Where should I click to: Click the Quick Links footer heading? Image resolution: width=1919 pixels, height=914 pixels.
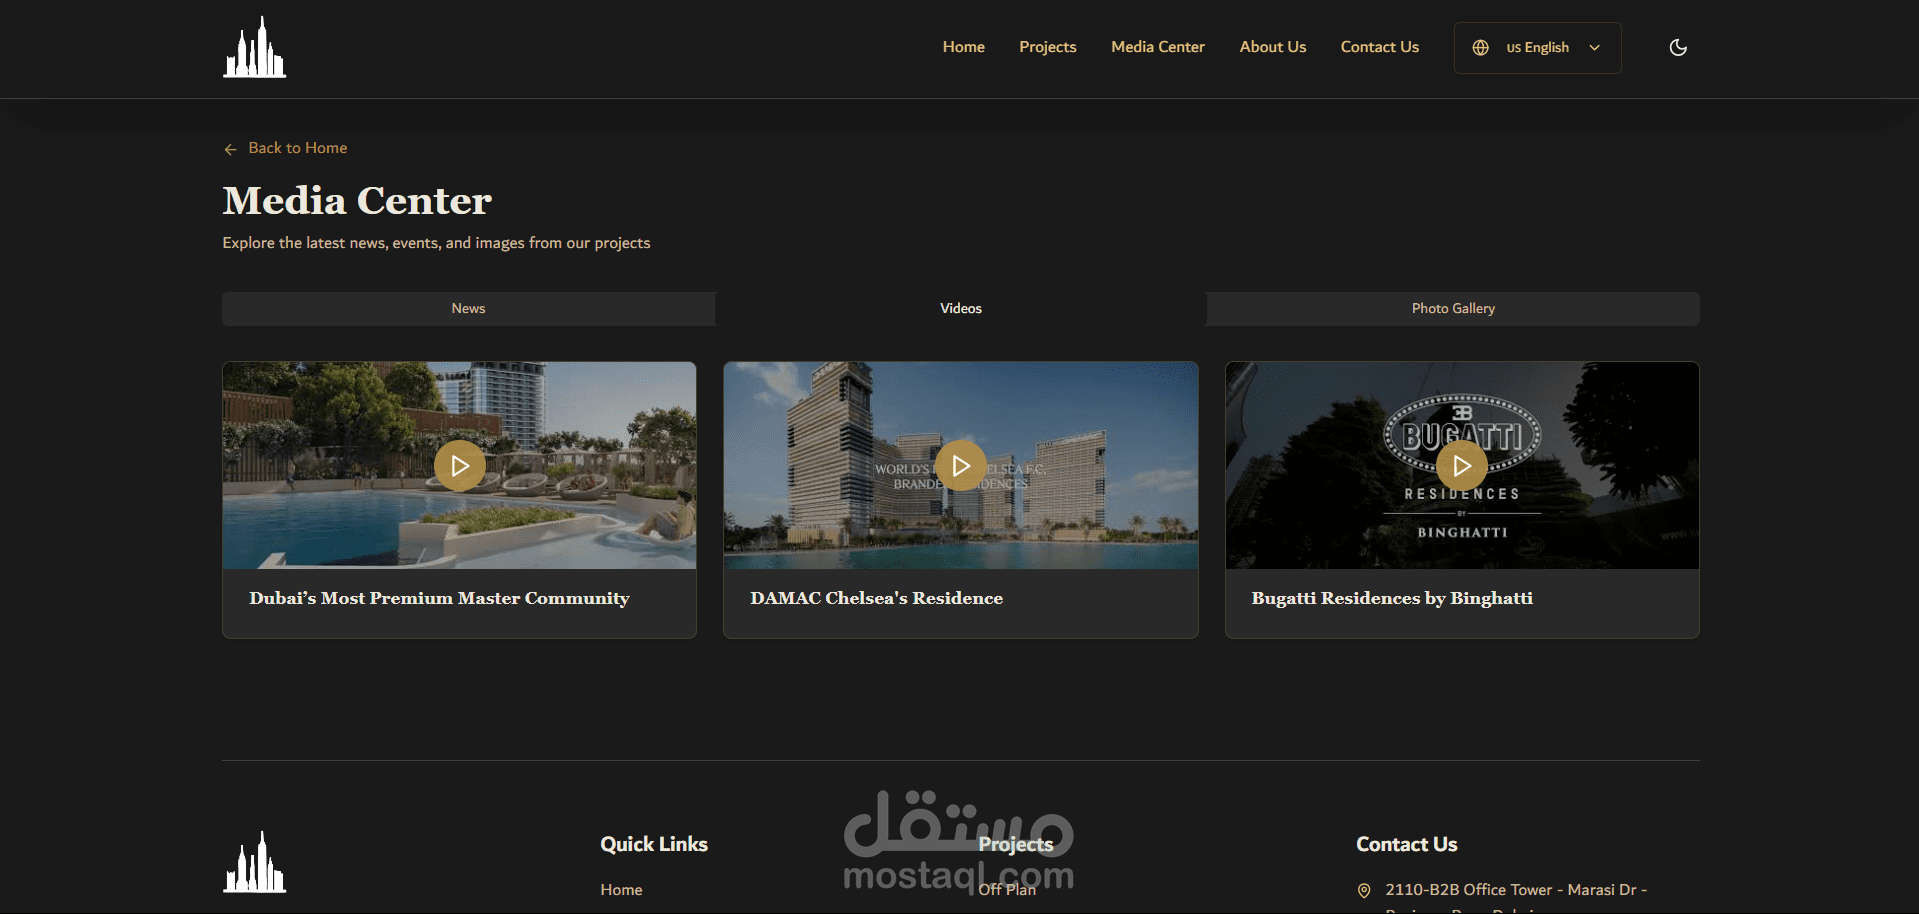point(654,844)
